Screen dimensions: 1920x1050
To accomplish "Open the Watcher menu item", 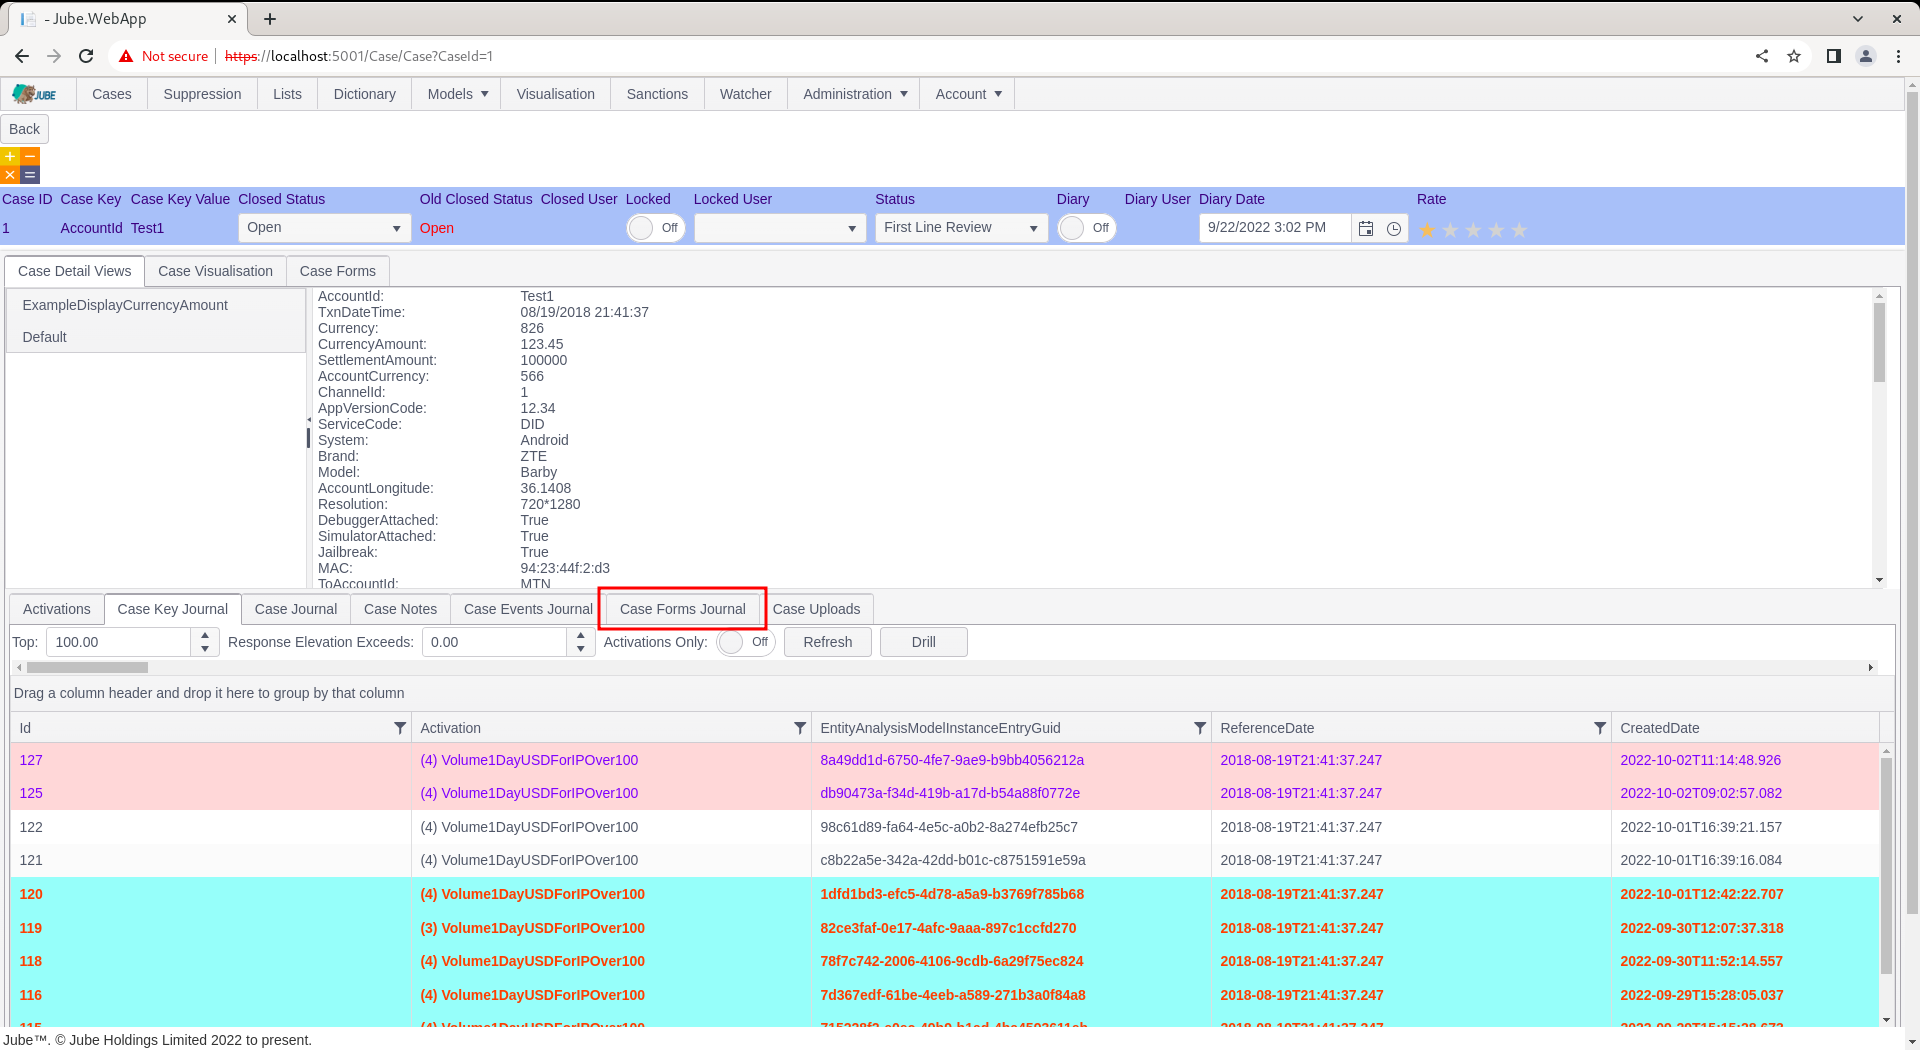I will tap(745, 94).
